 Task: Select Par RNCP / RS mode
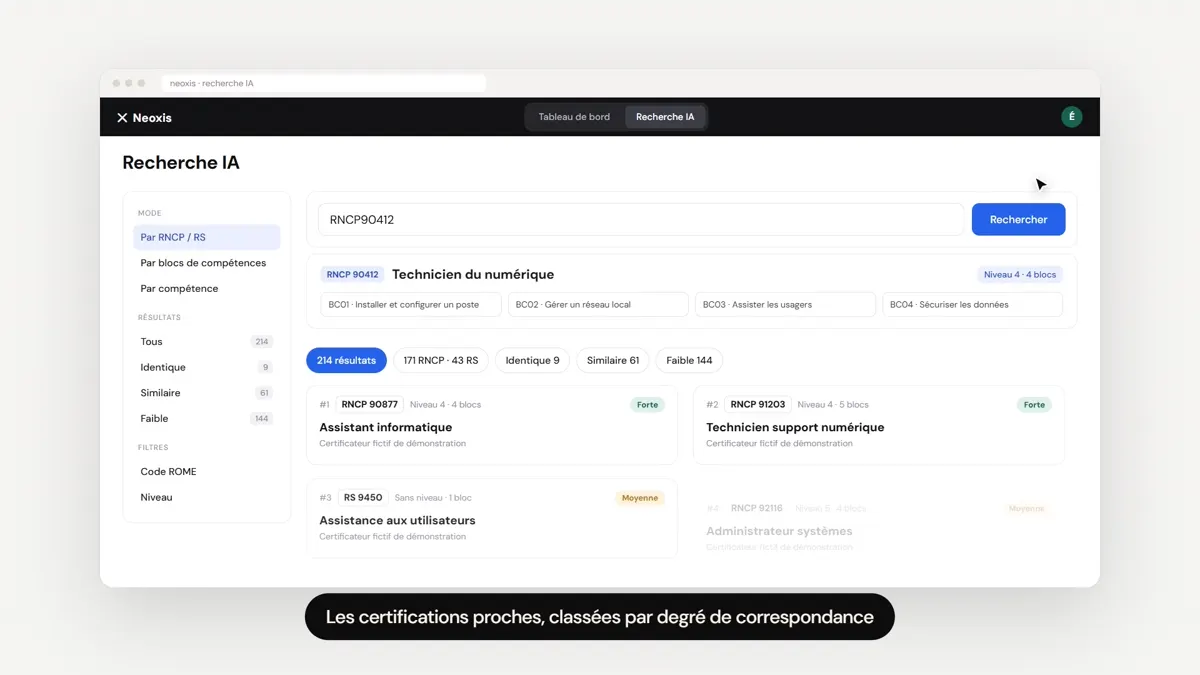[x=207, y=237]
